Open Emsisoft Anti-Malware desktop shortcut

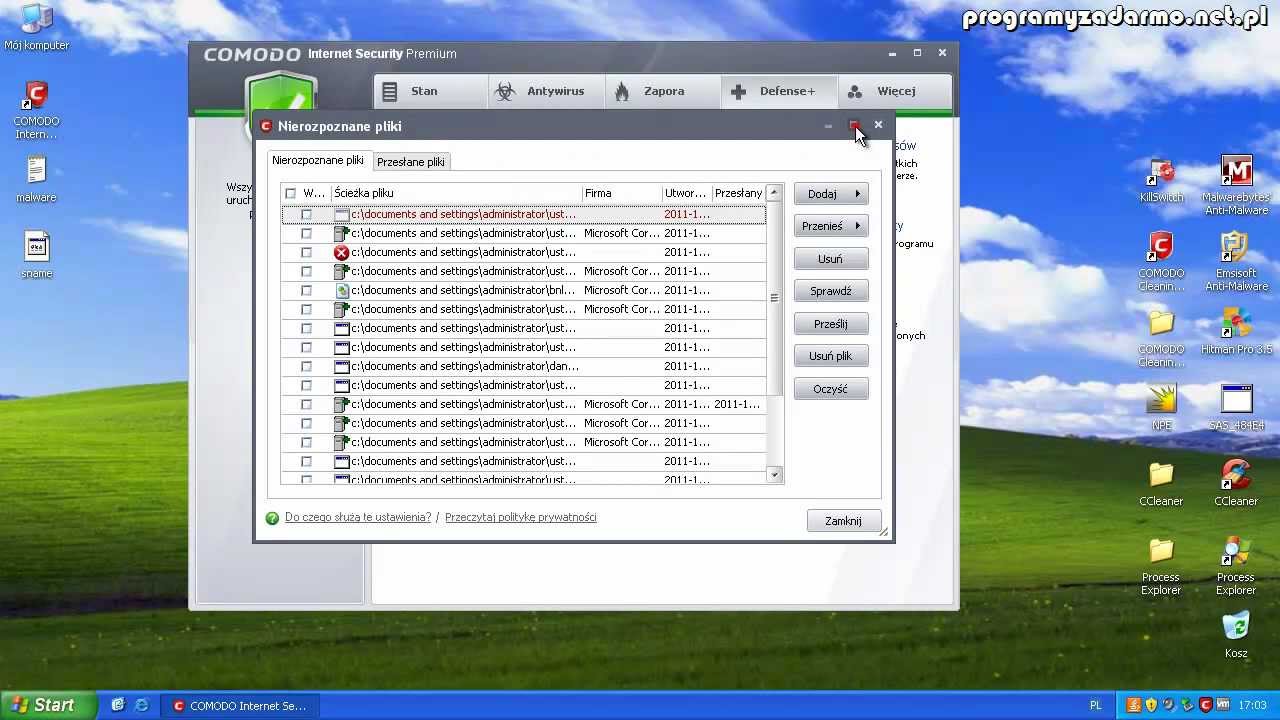coord(1236,262)
